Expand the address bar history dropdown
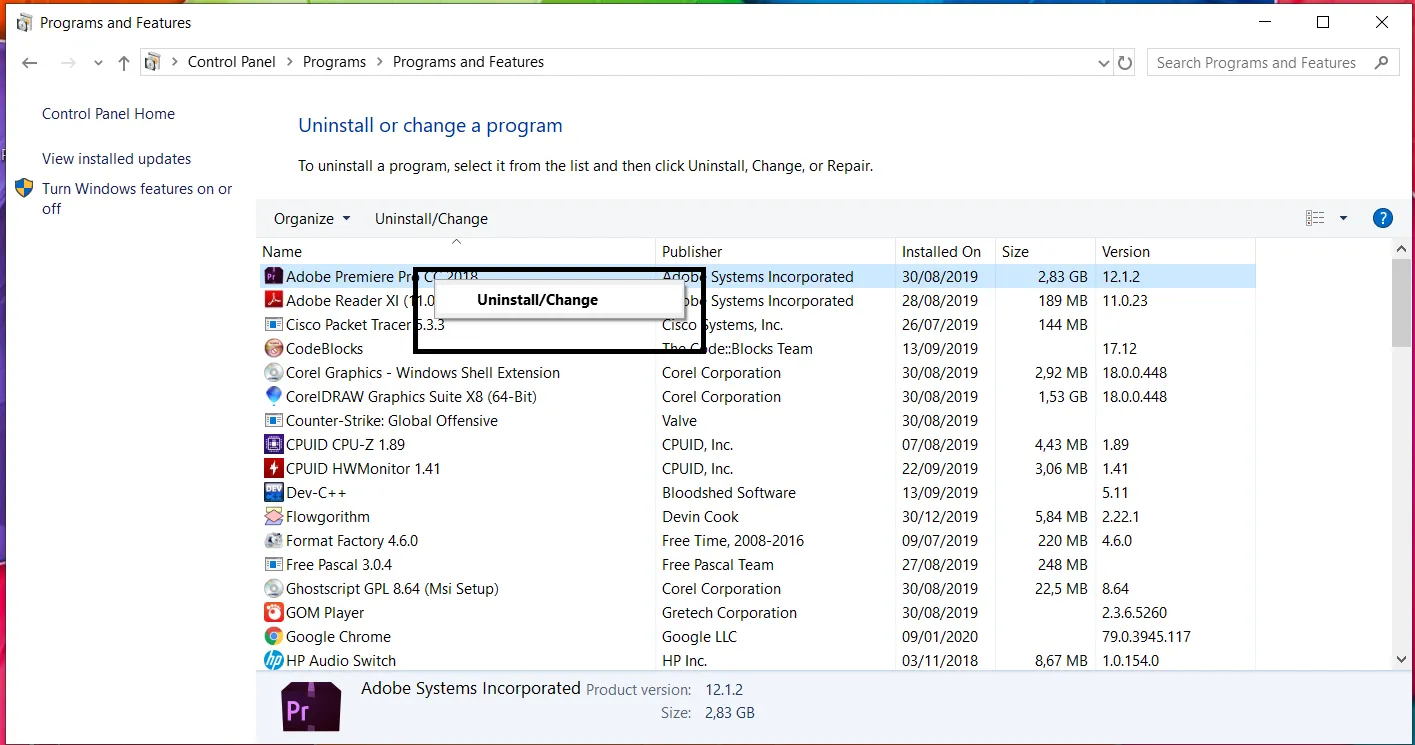Viewport: 1415px width, 745px height. point(1103,63)
